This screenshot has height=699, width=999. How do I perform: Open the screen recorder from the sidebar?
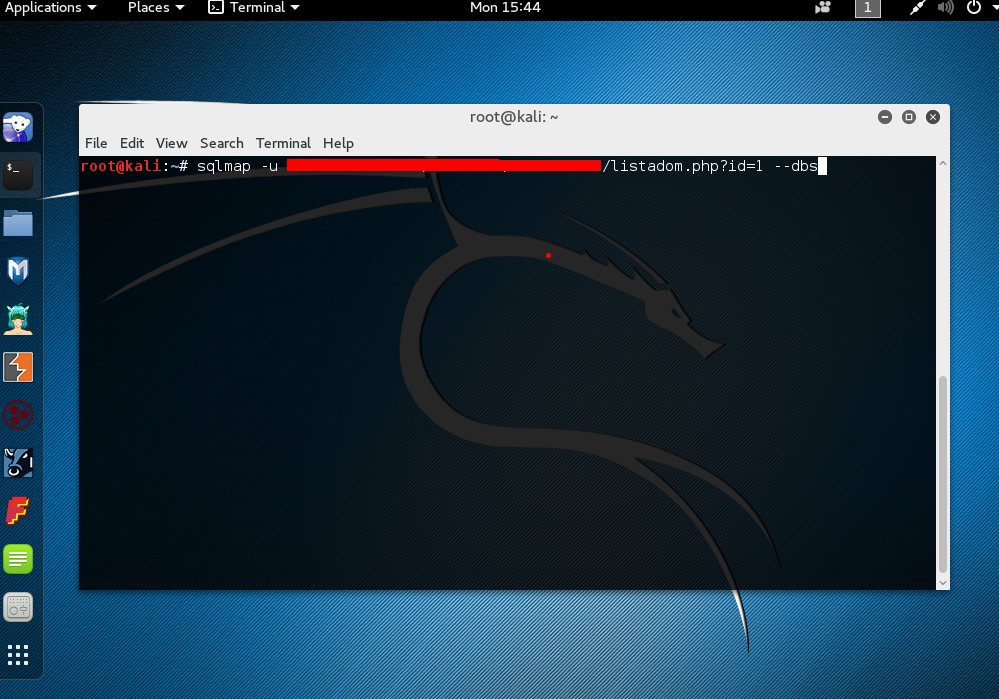[19, 606]
